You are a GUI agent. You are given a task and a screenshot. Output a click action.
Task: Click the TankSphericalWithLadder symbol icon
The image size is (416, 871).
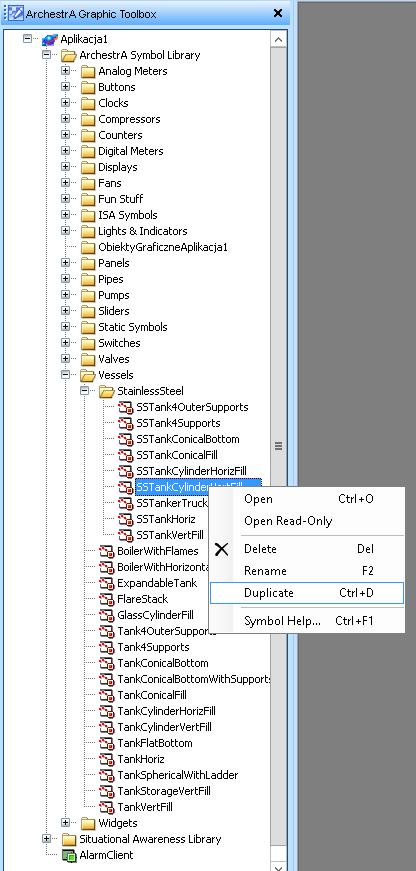107,775
